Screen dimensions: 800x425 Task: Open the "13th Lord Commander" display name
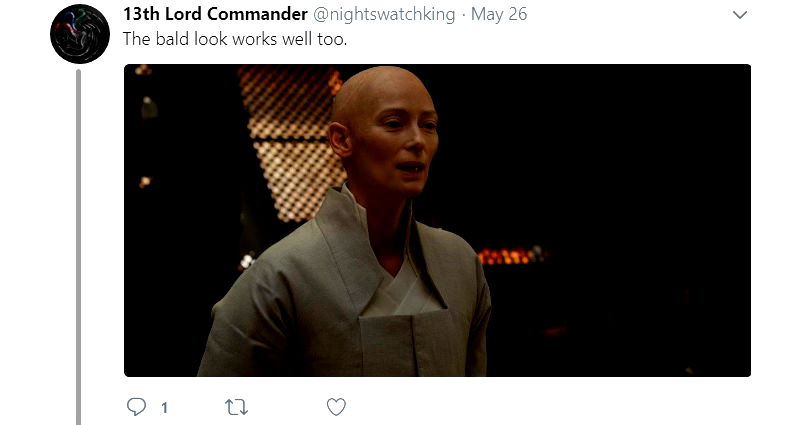click(x=215, y=14)
